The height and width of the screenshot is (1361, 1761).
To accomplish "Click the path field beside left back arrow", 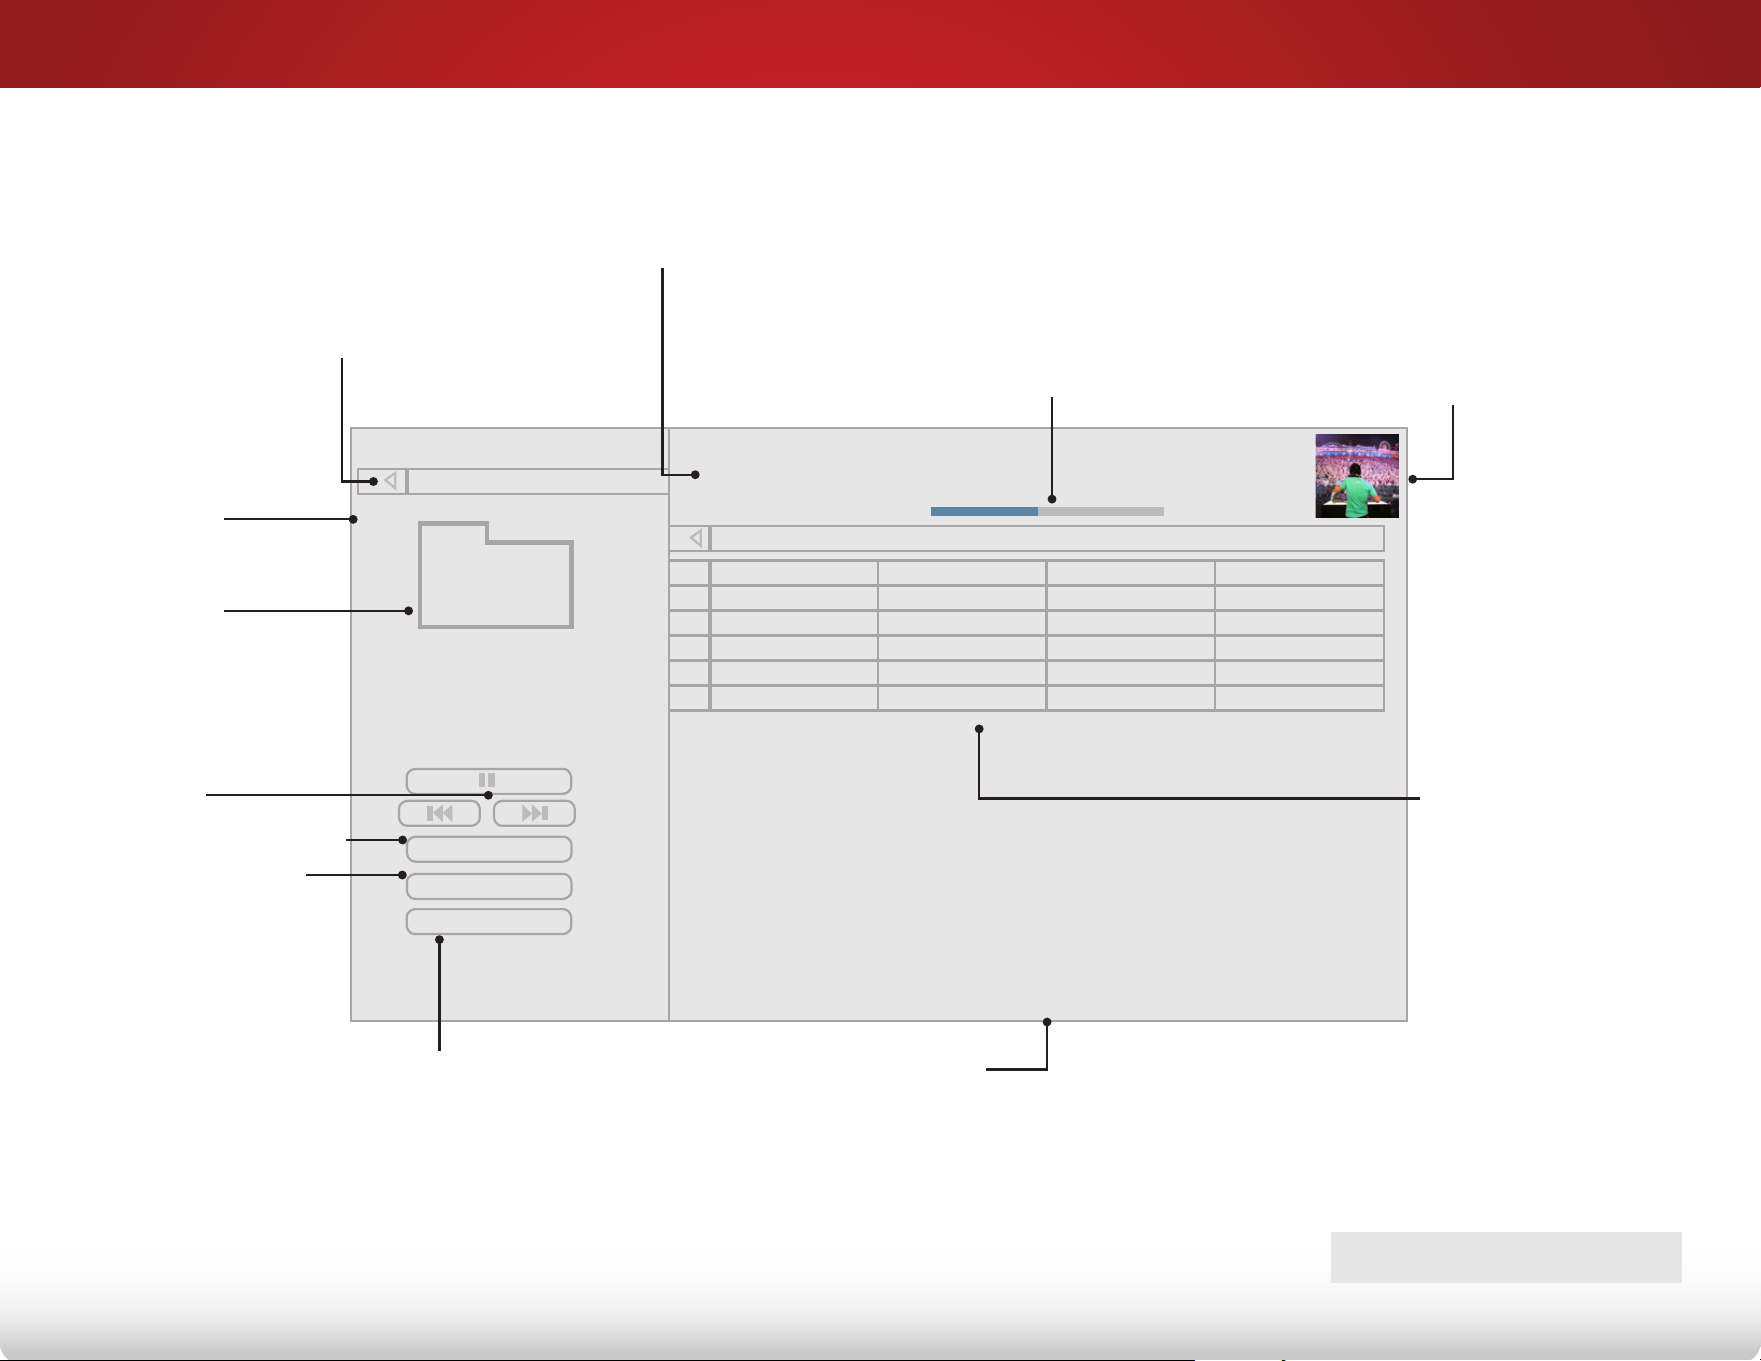I will point(538,481).
